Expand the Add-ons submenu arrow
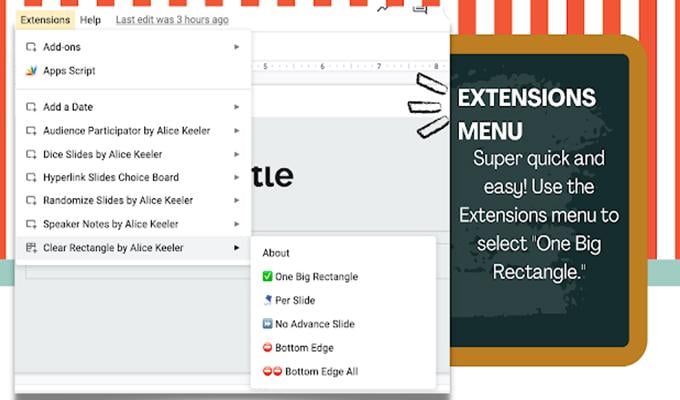 (237, 47)
